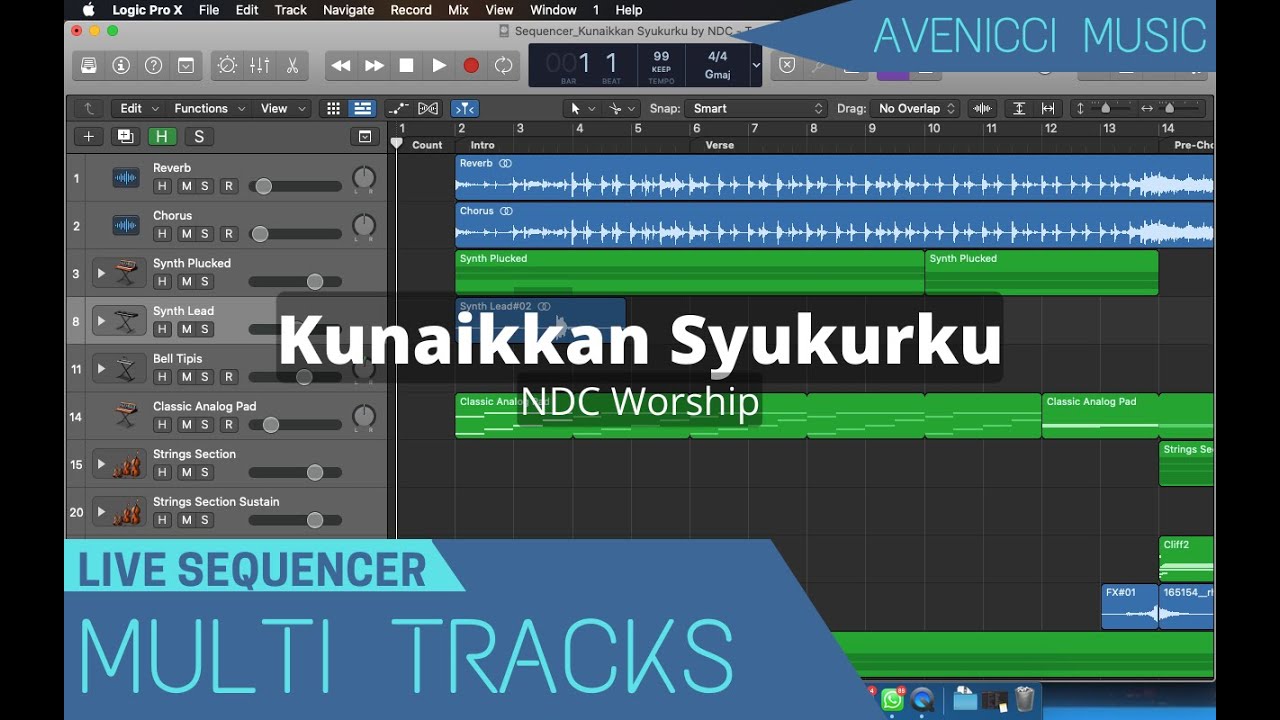
Task: Open the Editors scissors icon
Action: (292, 65)
